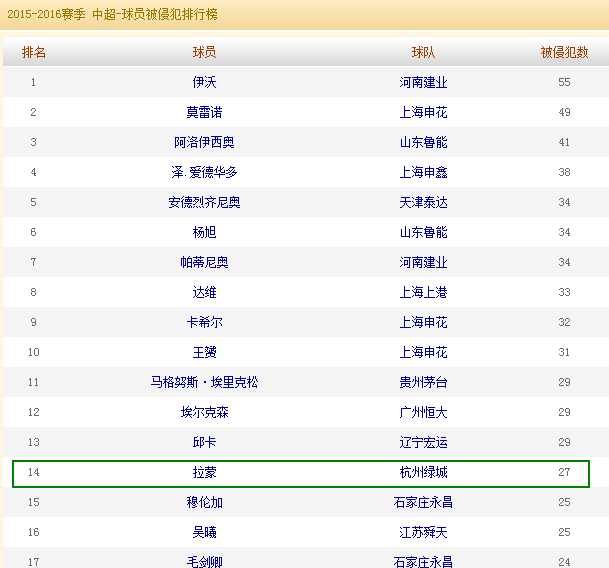
Task: Select rank number 14 cell
Action: (33, 472)
